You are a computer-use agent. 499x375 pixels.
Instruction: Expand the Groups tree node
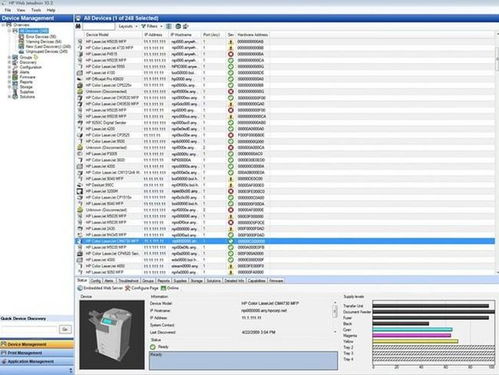(x=10, y=57)
